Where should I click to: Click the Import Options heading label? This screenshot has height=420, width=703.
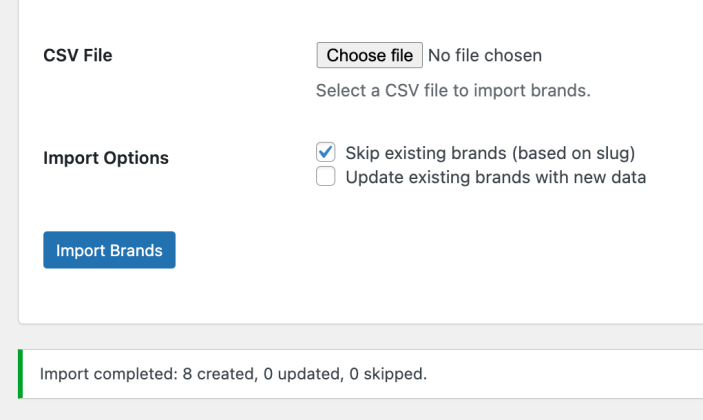[106, 158]
